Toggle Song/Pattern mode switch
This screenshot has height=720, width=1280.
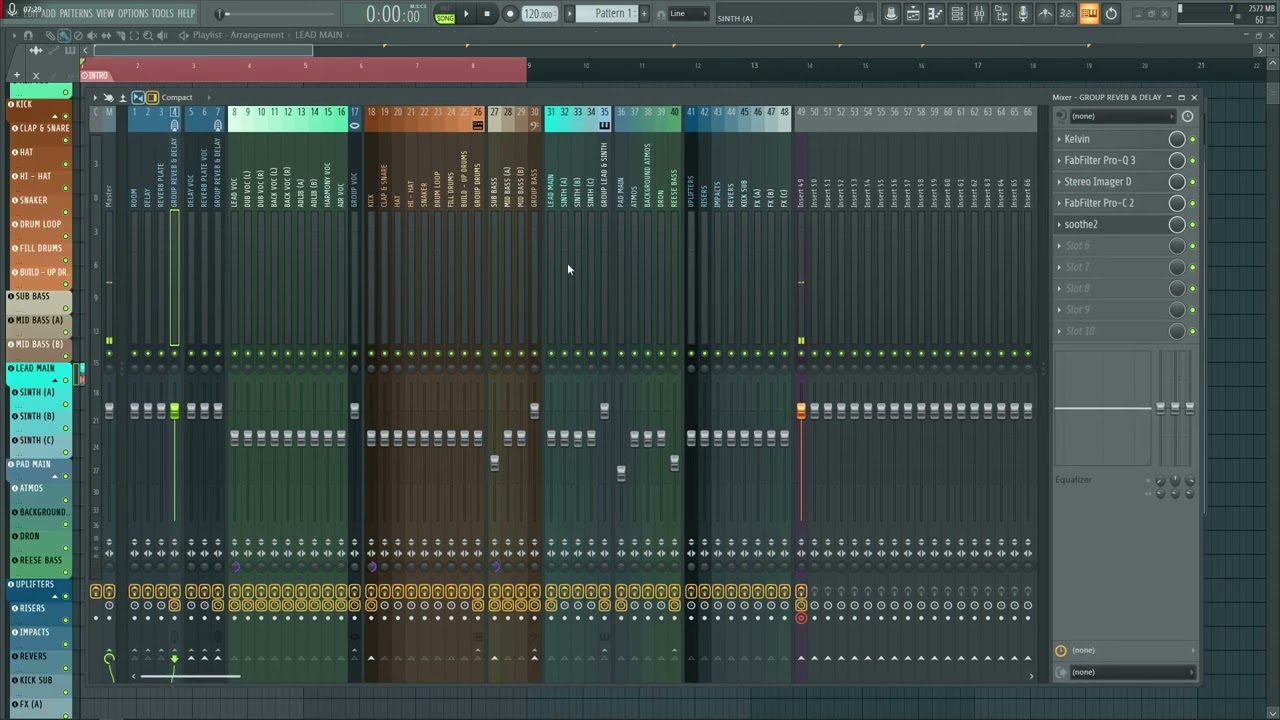coord(444,14)
